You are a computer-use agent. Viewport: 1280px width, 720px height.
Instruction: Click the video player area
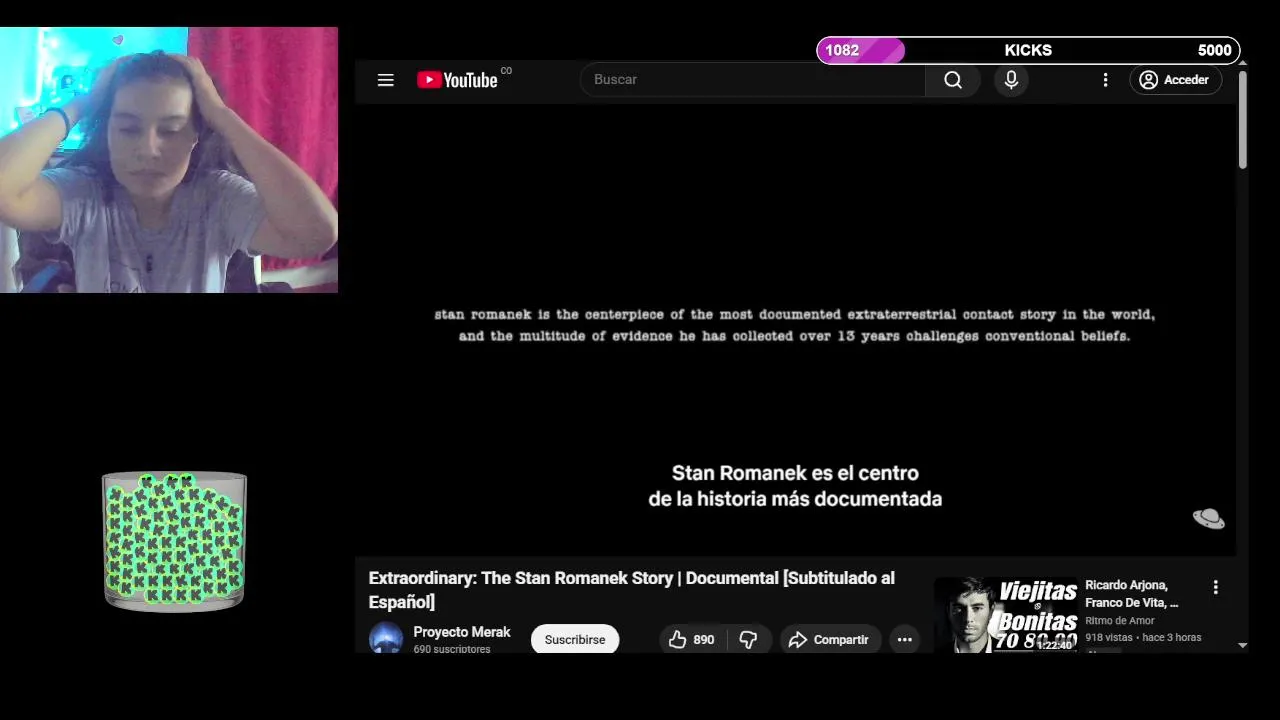[795, 330]
